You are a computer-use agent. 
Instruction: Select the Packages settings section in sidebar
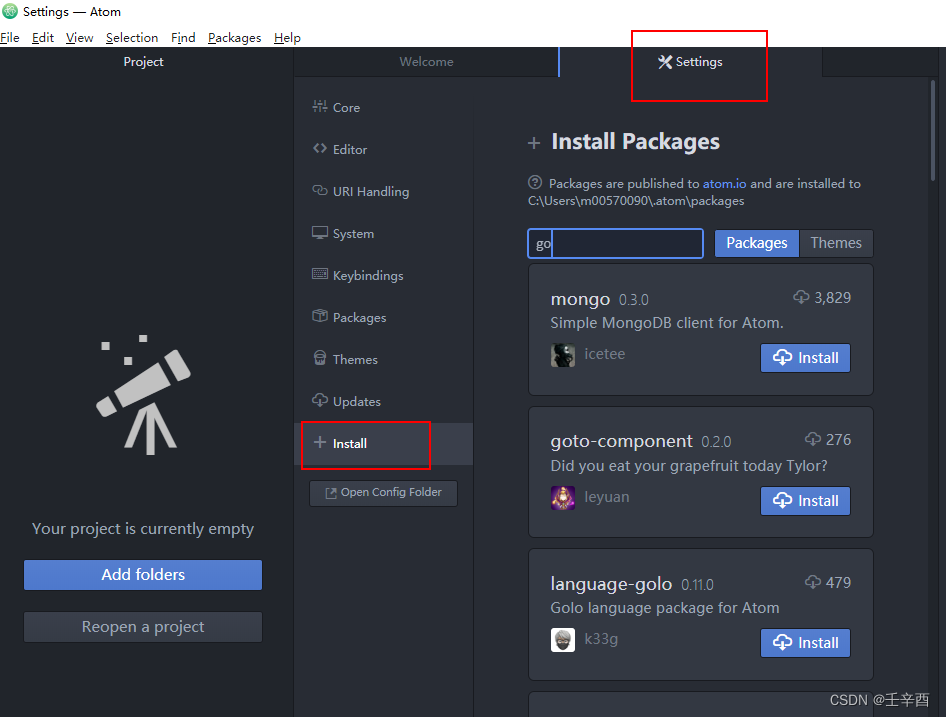click(358, 317)
